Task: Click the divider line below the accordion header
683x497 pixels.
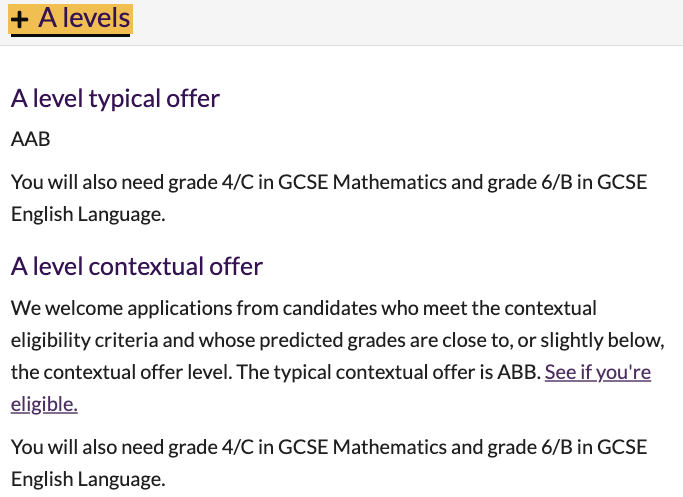Action: point(342,45)
